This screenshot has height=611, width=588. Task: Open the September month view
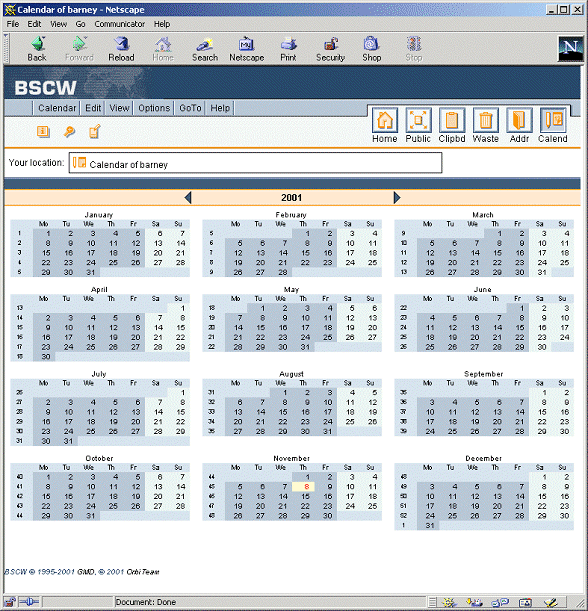pos(483,374)
